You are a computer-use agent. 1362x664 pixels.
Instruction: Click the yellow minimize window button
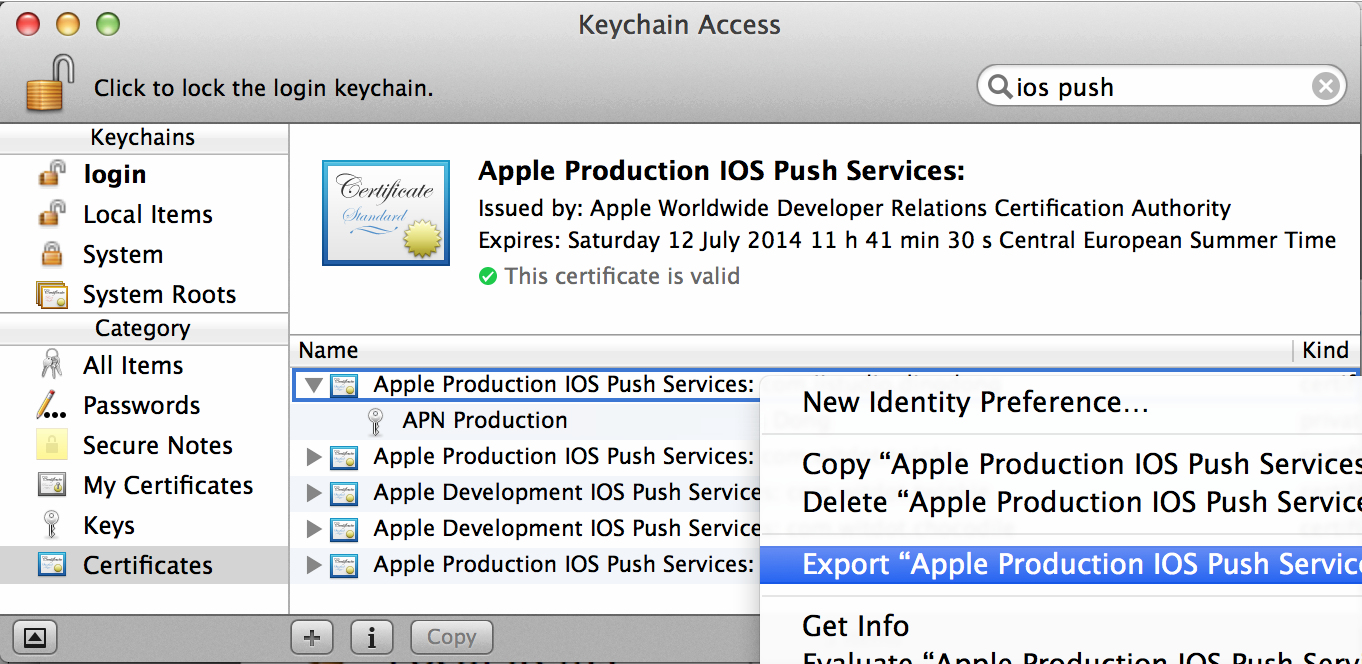pyautogui.click(x=67, y=24)
